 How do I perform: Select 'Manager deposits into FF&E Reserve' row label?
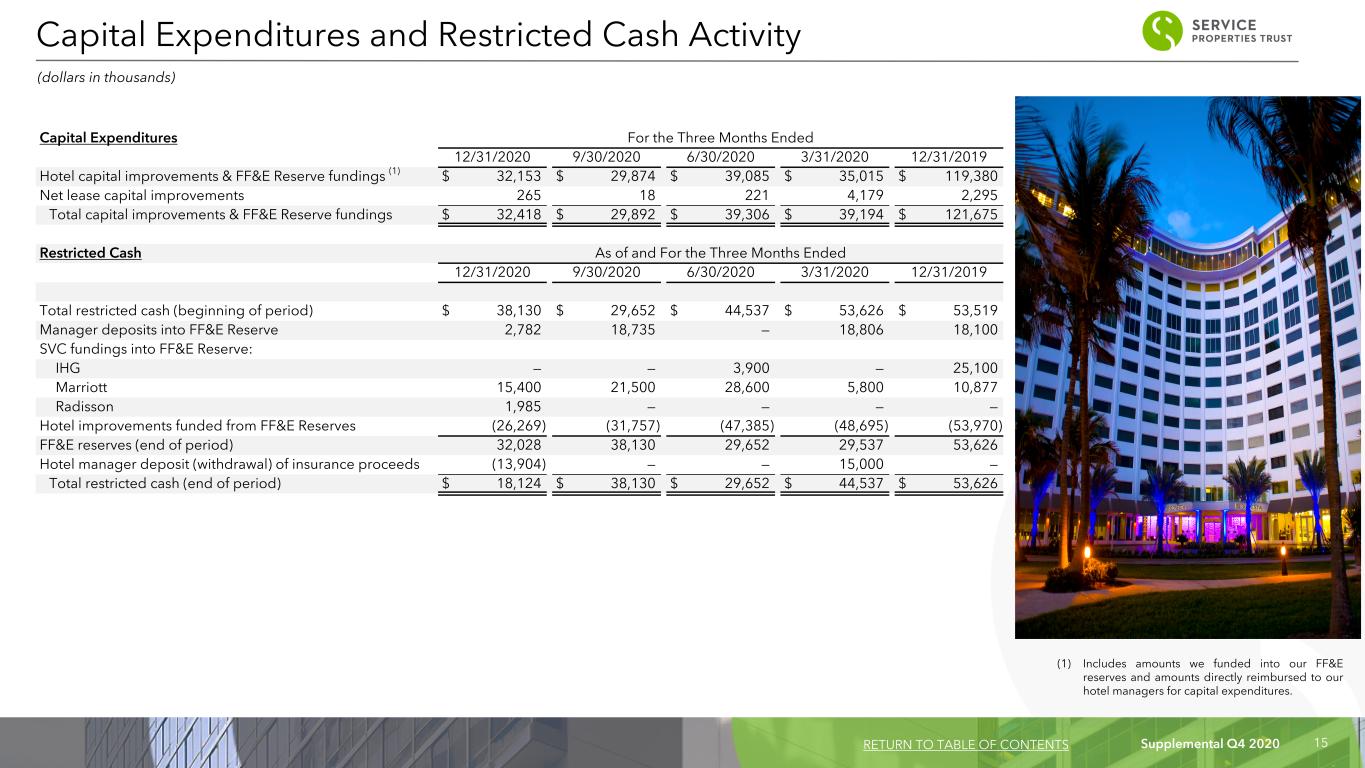click(158, 329)
